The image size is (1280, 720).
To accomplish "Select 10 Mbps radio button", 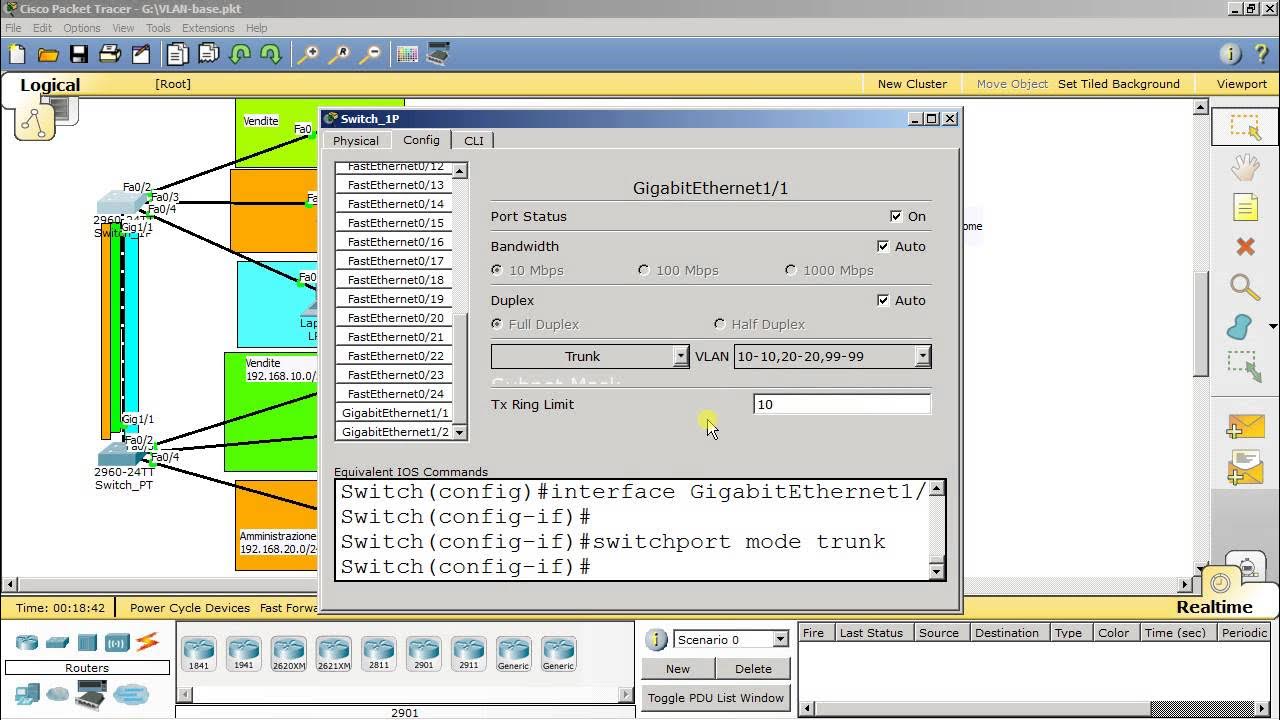I will pyautogui.click(x=497, y=270).
